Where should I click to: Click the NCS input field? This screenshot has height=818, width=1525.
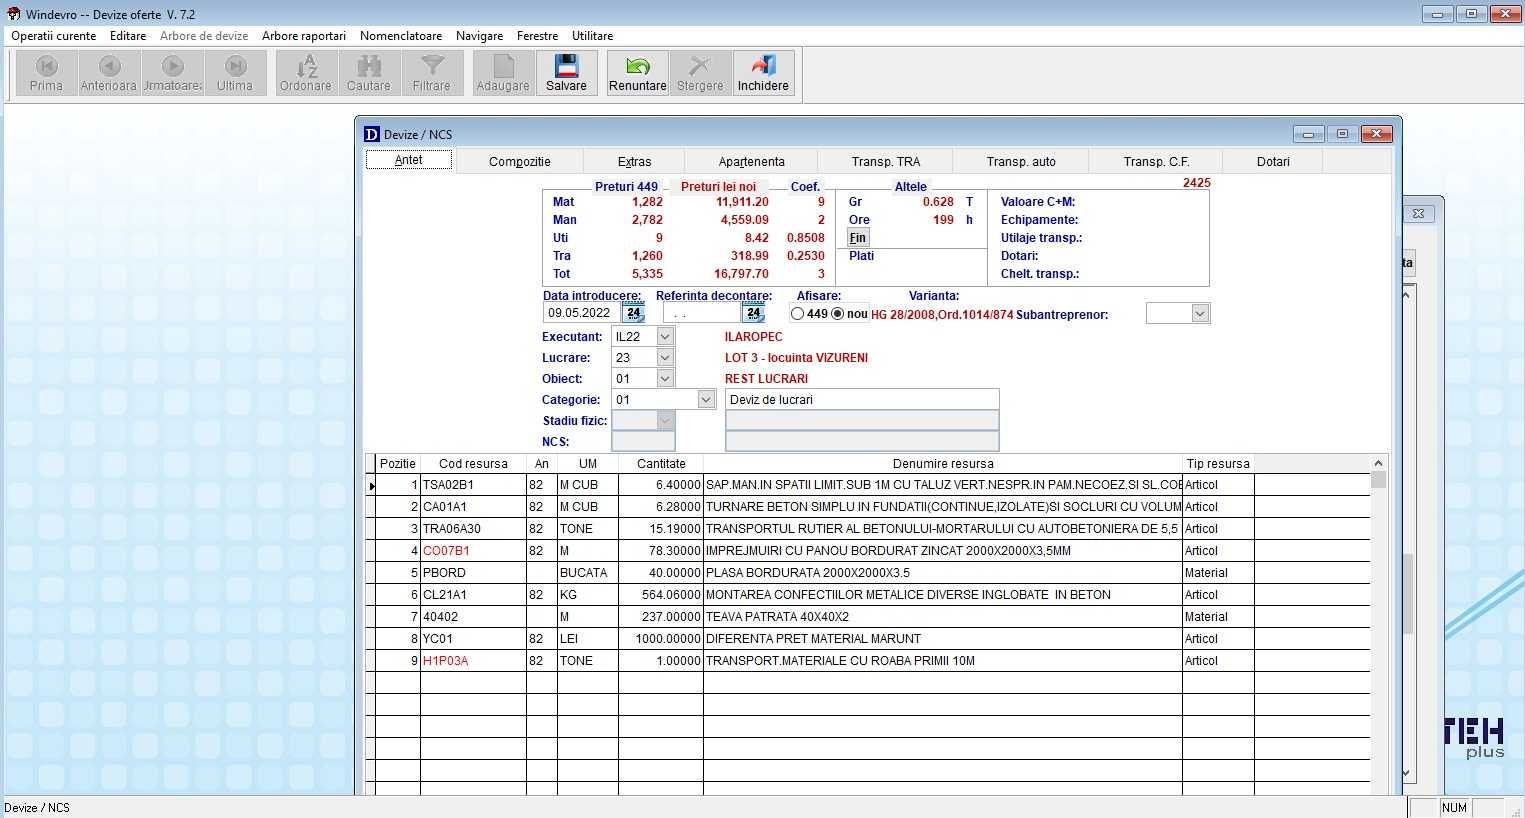(643, 442)
